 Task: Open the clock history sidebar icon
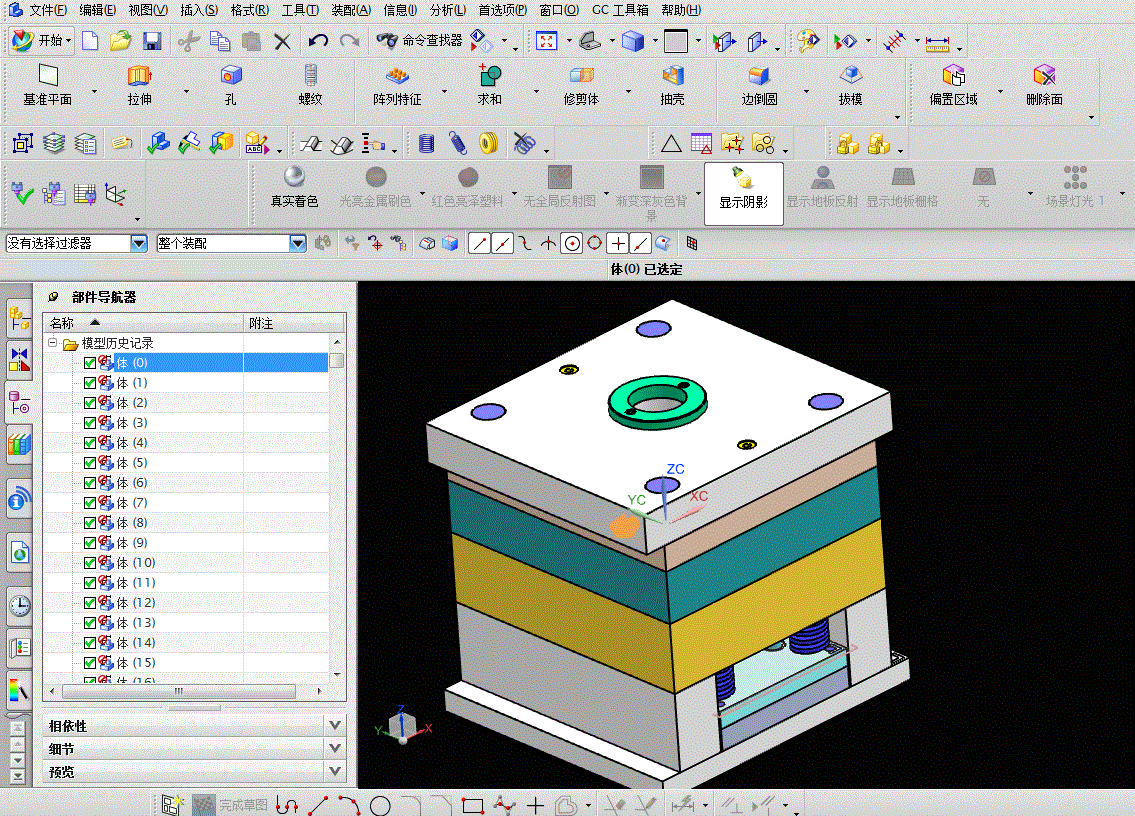[20, 605]
